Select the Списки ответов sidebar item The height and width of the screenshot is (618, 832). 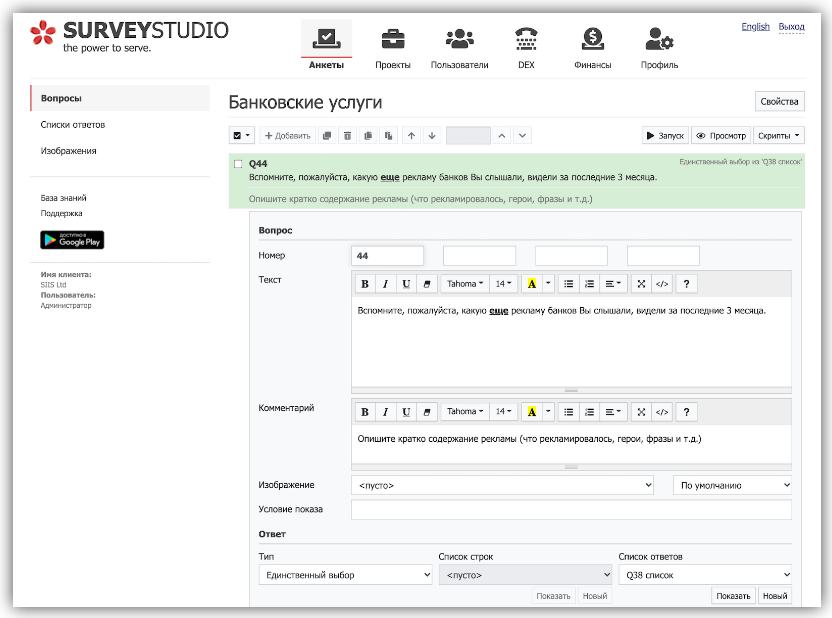pos(73,125)
